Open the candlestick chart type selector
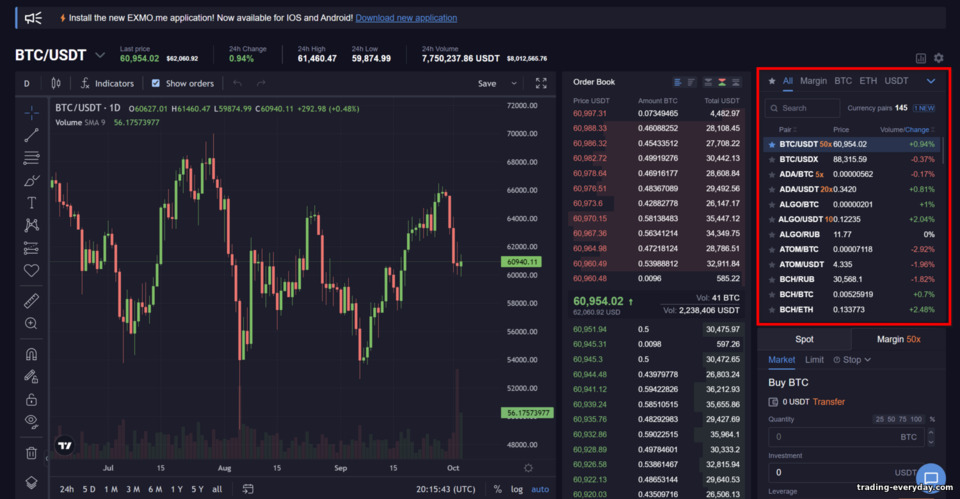This screenshot has height=499, width=960. pos(56,83)
